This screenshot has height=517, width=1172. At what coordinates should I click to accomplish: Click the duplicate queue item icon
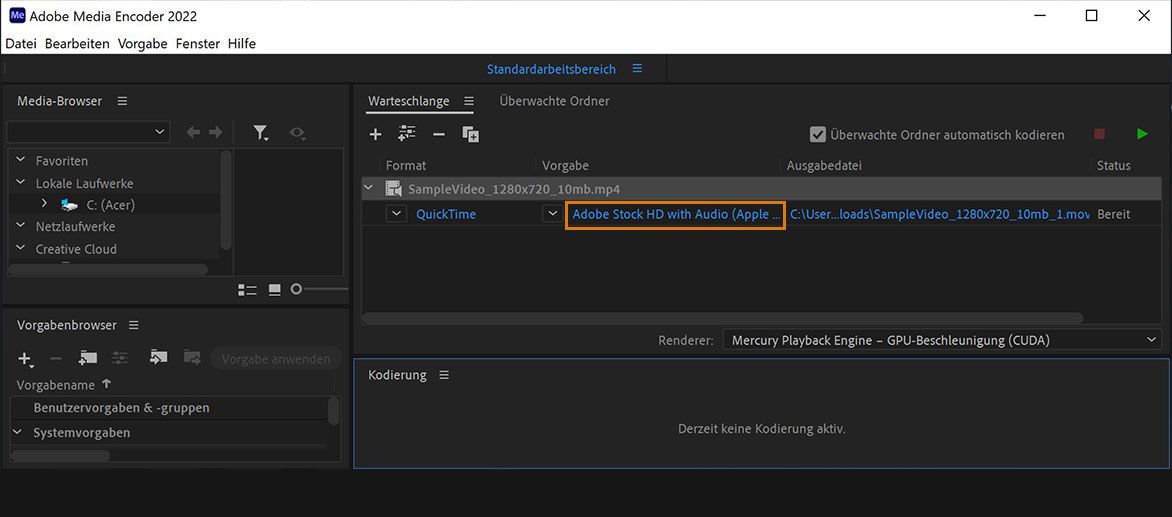point(470,134)
